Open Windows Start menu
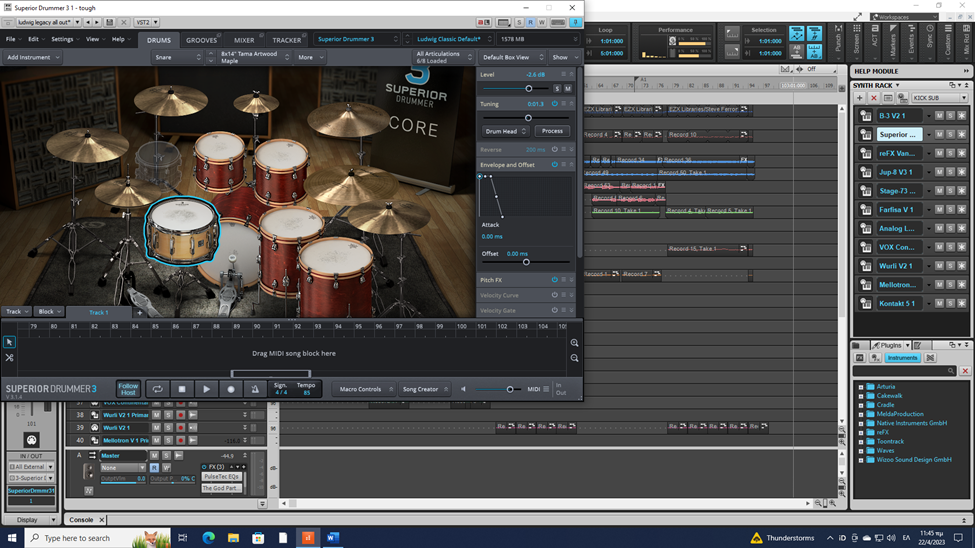This screenshot has width=975, height=548. (12, 537)
